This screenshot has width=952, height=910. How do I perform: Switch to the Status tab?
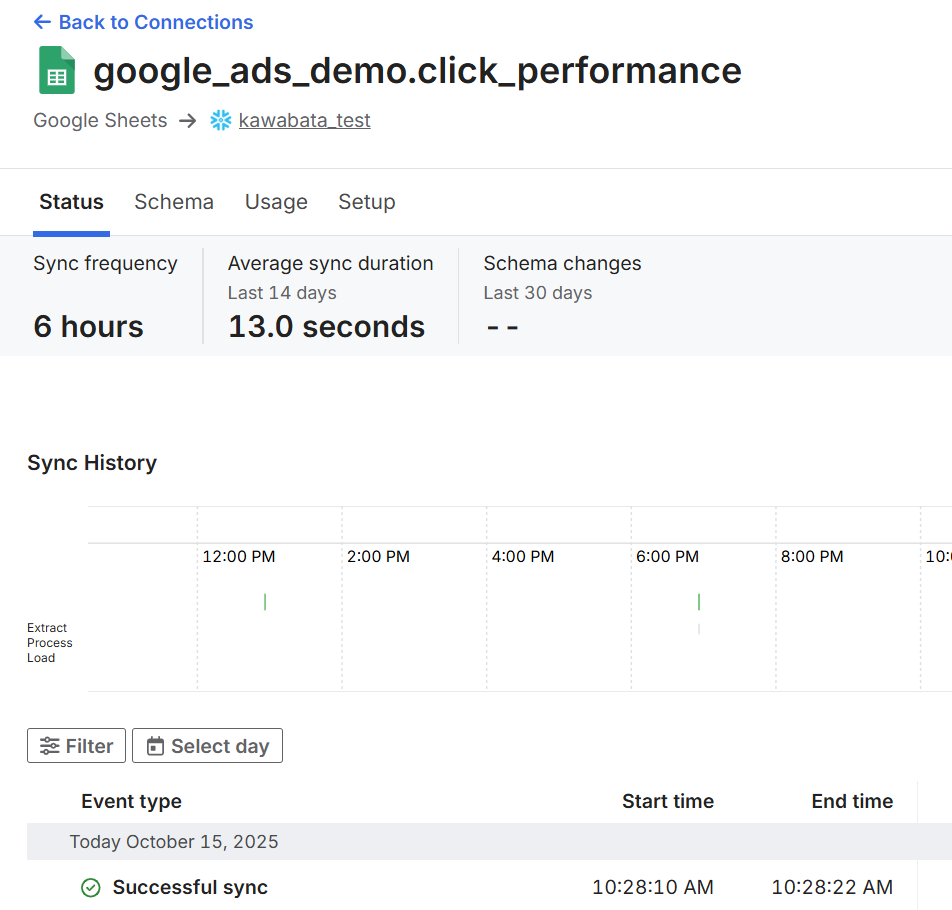(71, 202)
